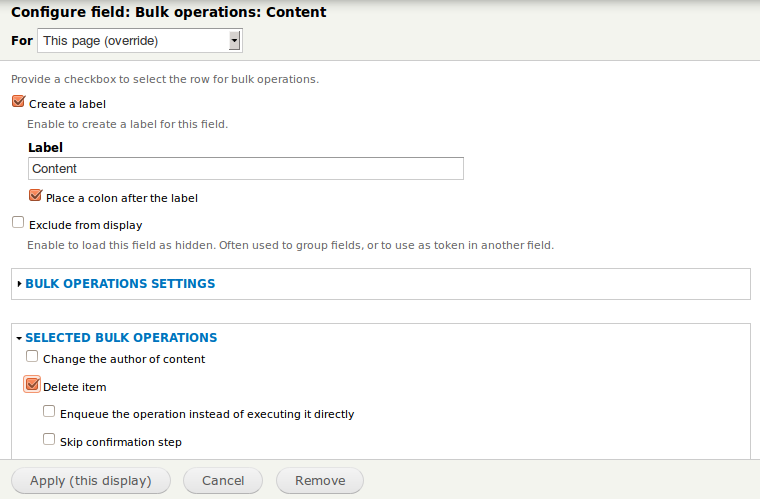This screenshot has width=760, height=499.
Task: Uncheck the 'Create a label' checkbox
Action: pos(18,102)
